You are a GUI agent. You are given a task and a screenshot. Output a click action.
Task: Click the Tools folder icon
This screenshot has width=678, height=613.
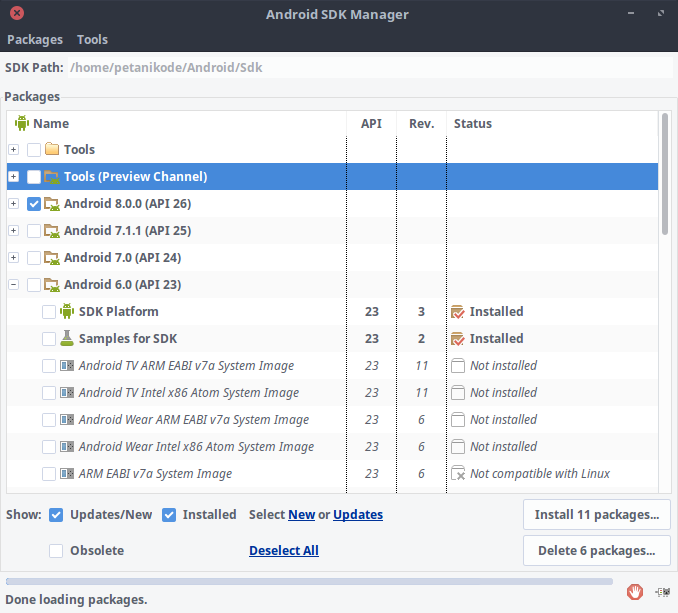pos(52,149)
